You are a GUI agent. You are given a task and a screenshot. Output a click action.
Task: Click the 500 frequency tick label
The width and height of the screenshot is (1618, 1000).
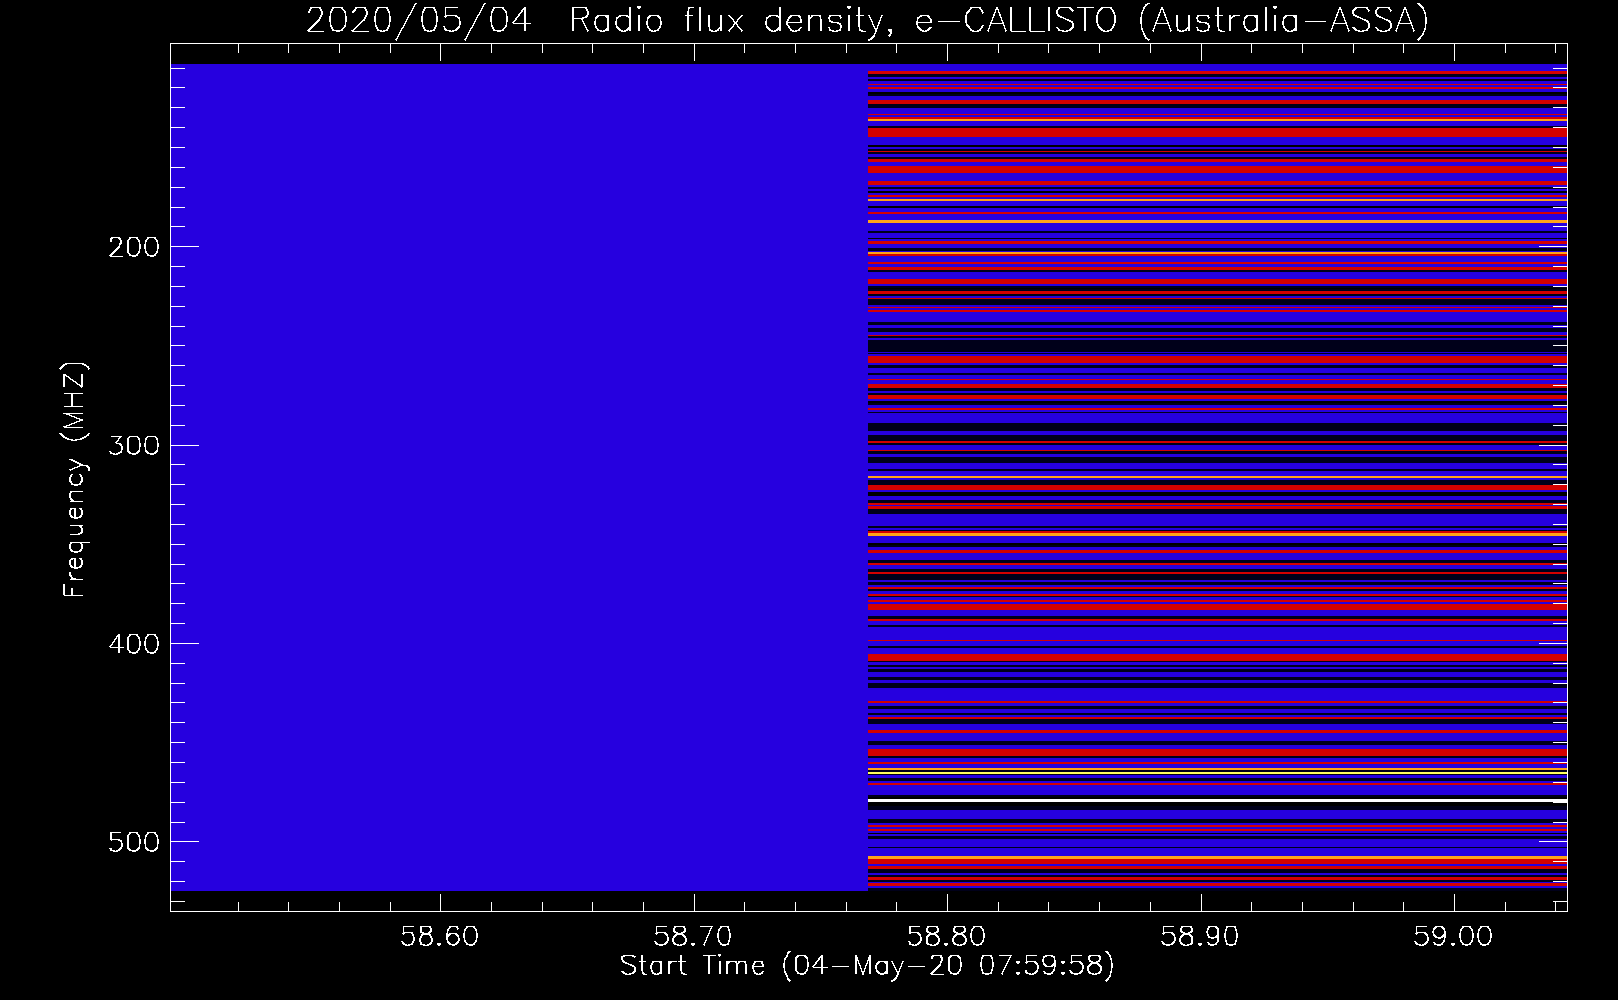pos(134,842)
